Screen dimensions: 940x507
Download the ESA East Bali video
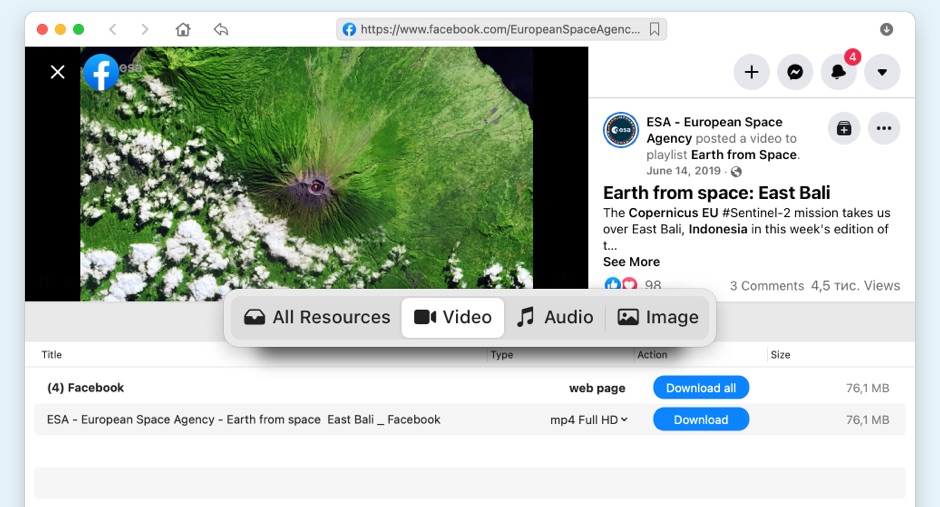coord(701,420)
